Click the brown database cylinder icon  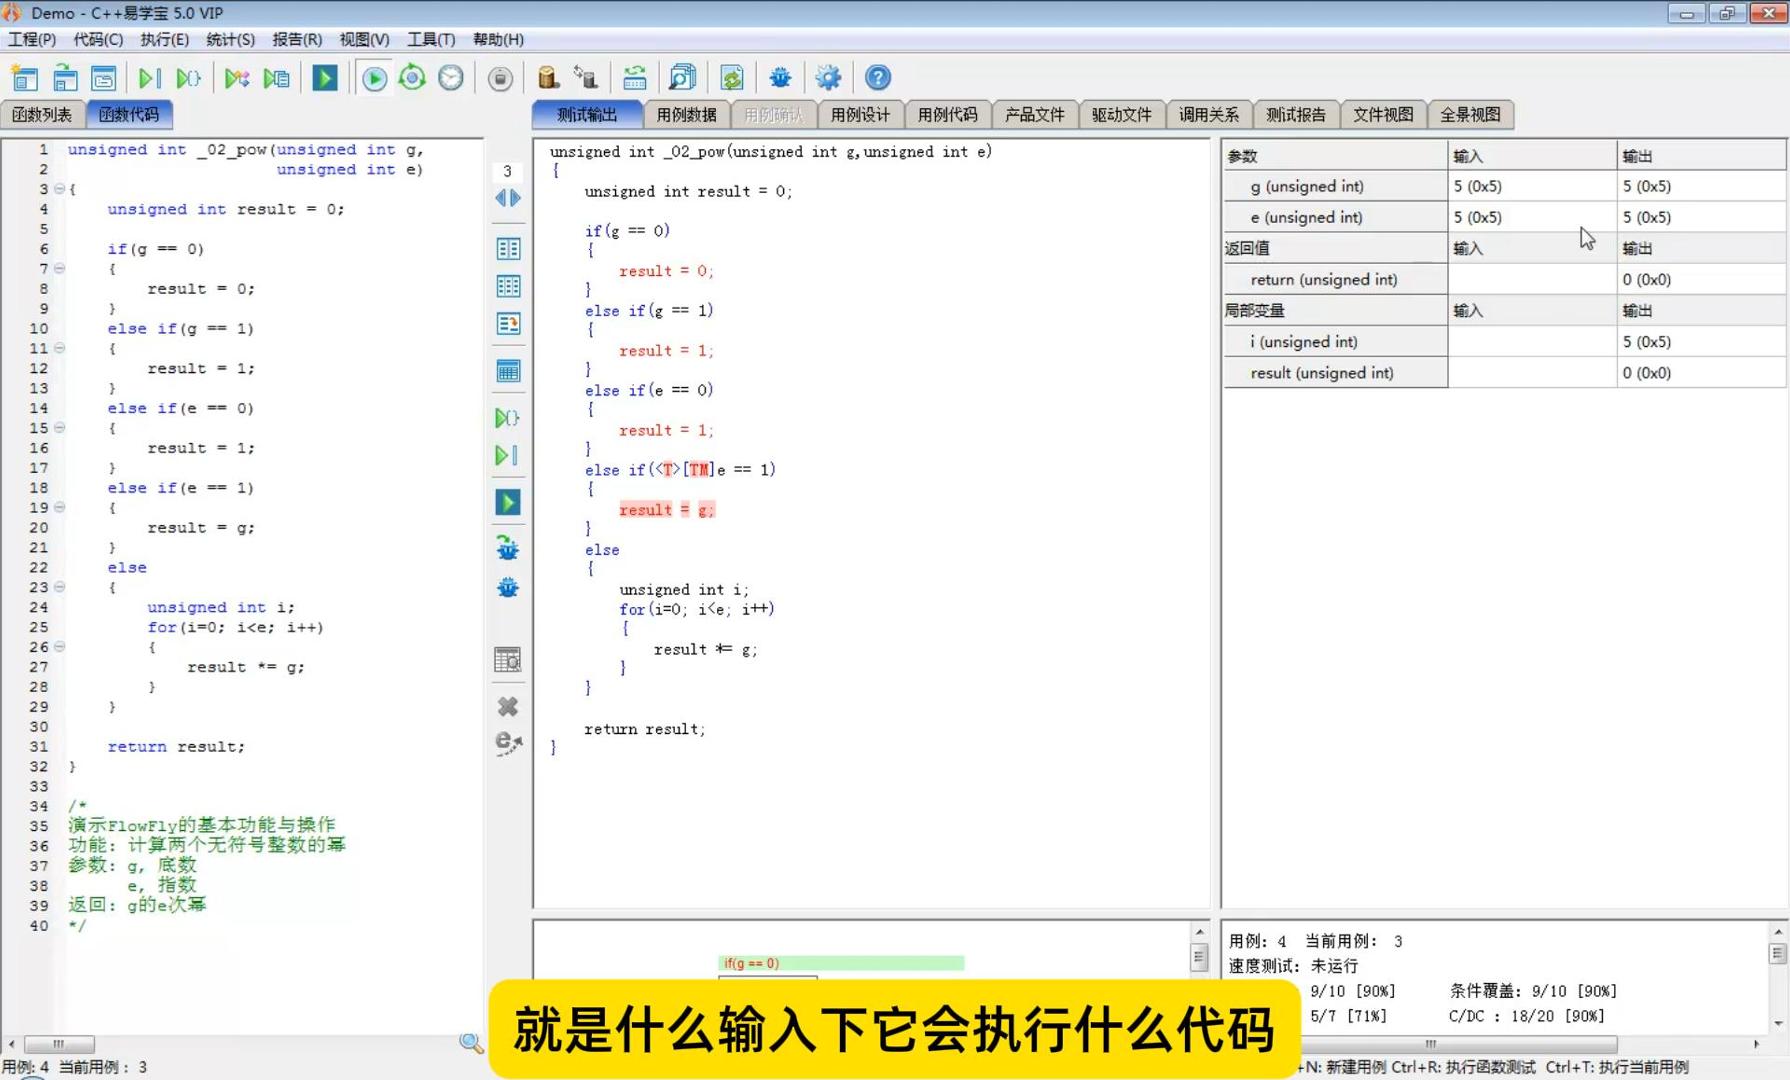coord(547,78)
